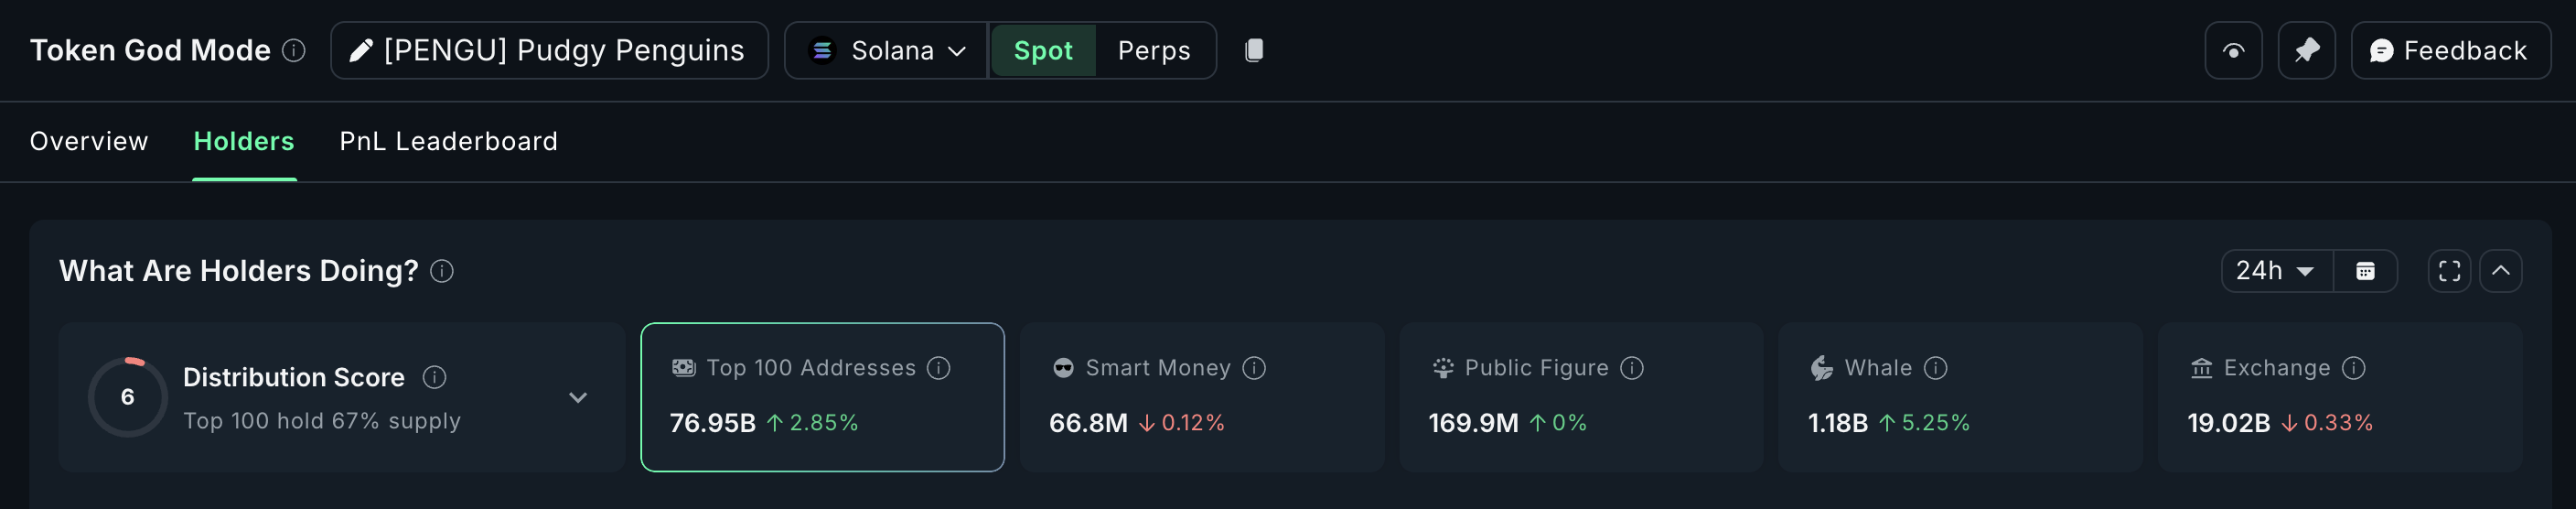Click the Feedback button

tap(2449, 50)
